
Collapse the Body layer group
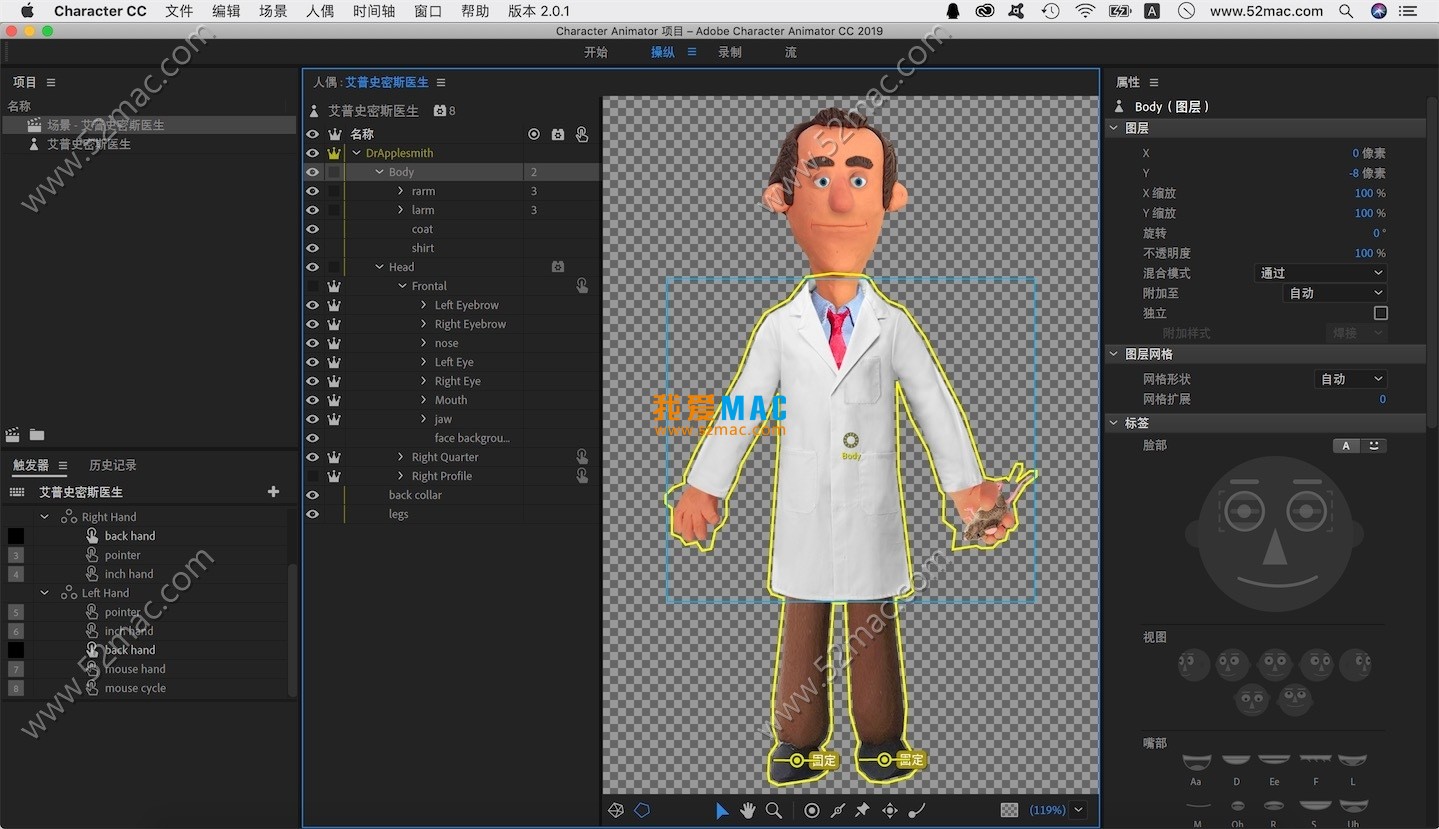pyautogui.click(x=380, y=172)
